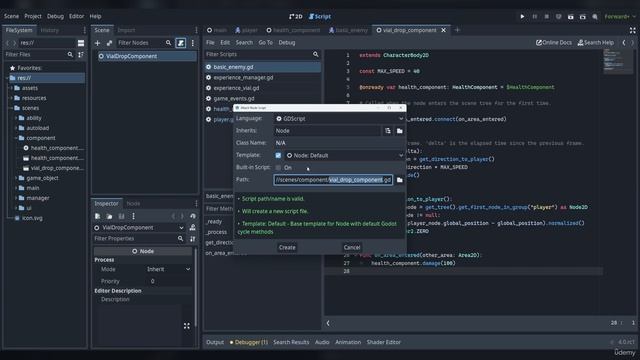Run a custom scene clapperboard icon

(583, 17)
